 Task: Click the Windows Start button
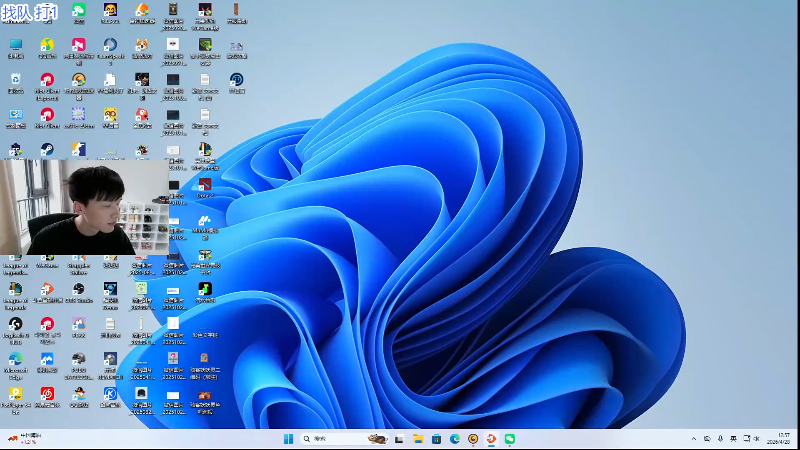pyautogui.click(x=288, y=439)
